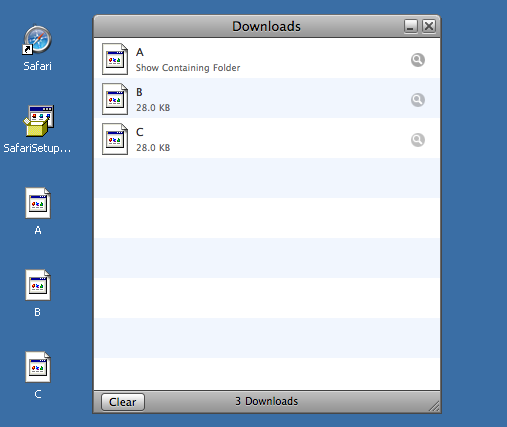
Task: Select file A on the desktop
Action: coord(38,211)
